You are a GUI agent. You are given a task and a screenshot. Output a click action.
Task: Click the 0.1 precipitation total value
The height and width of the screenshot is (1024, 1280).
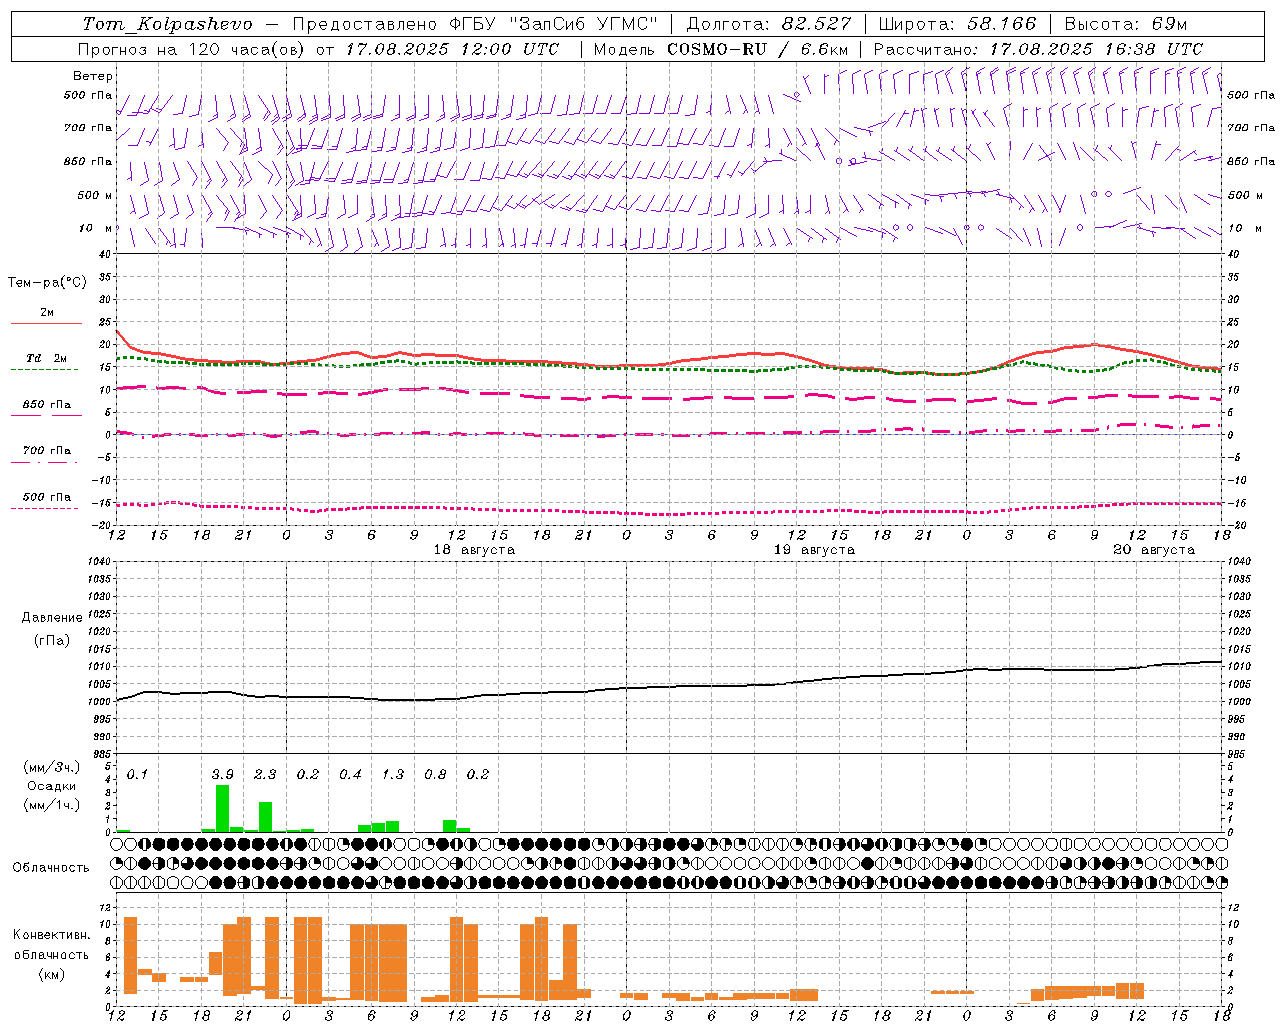tap(137, 775)
